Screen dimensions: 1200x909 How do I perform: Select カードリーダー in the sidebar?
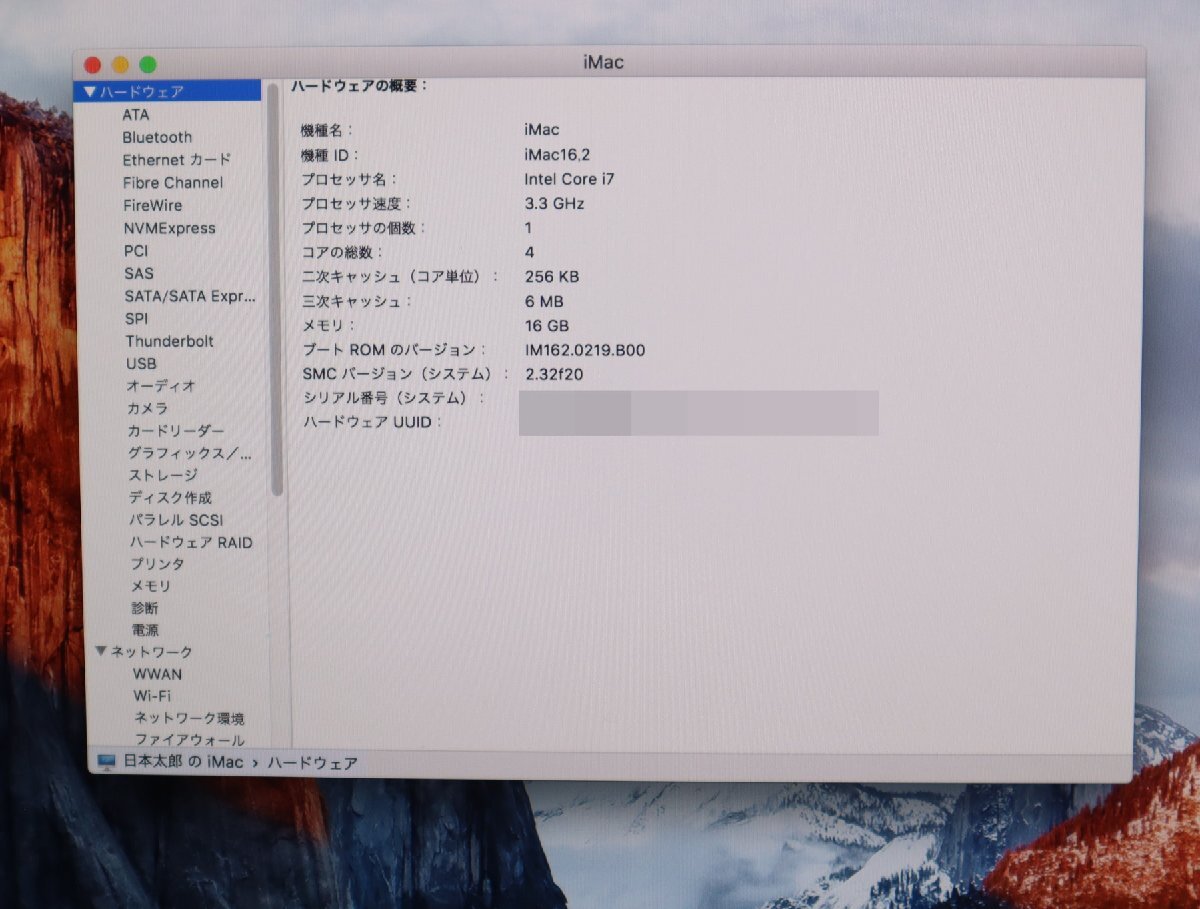click(x=176, y=431)
